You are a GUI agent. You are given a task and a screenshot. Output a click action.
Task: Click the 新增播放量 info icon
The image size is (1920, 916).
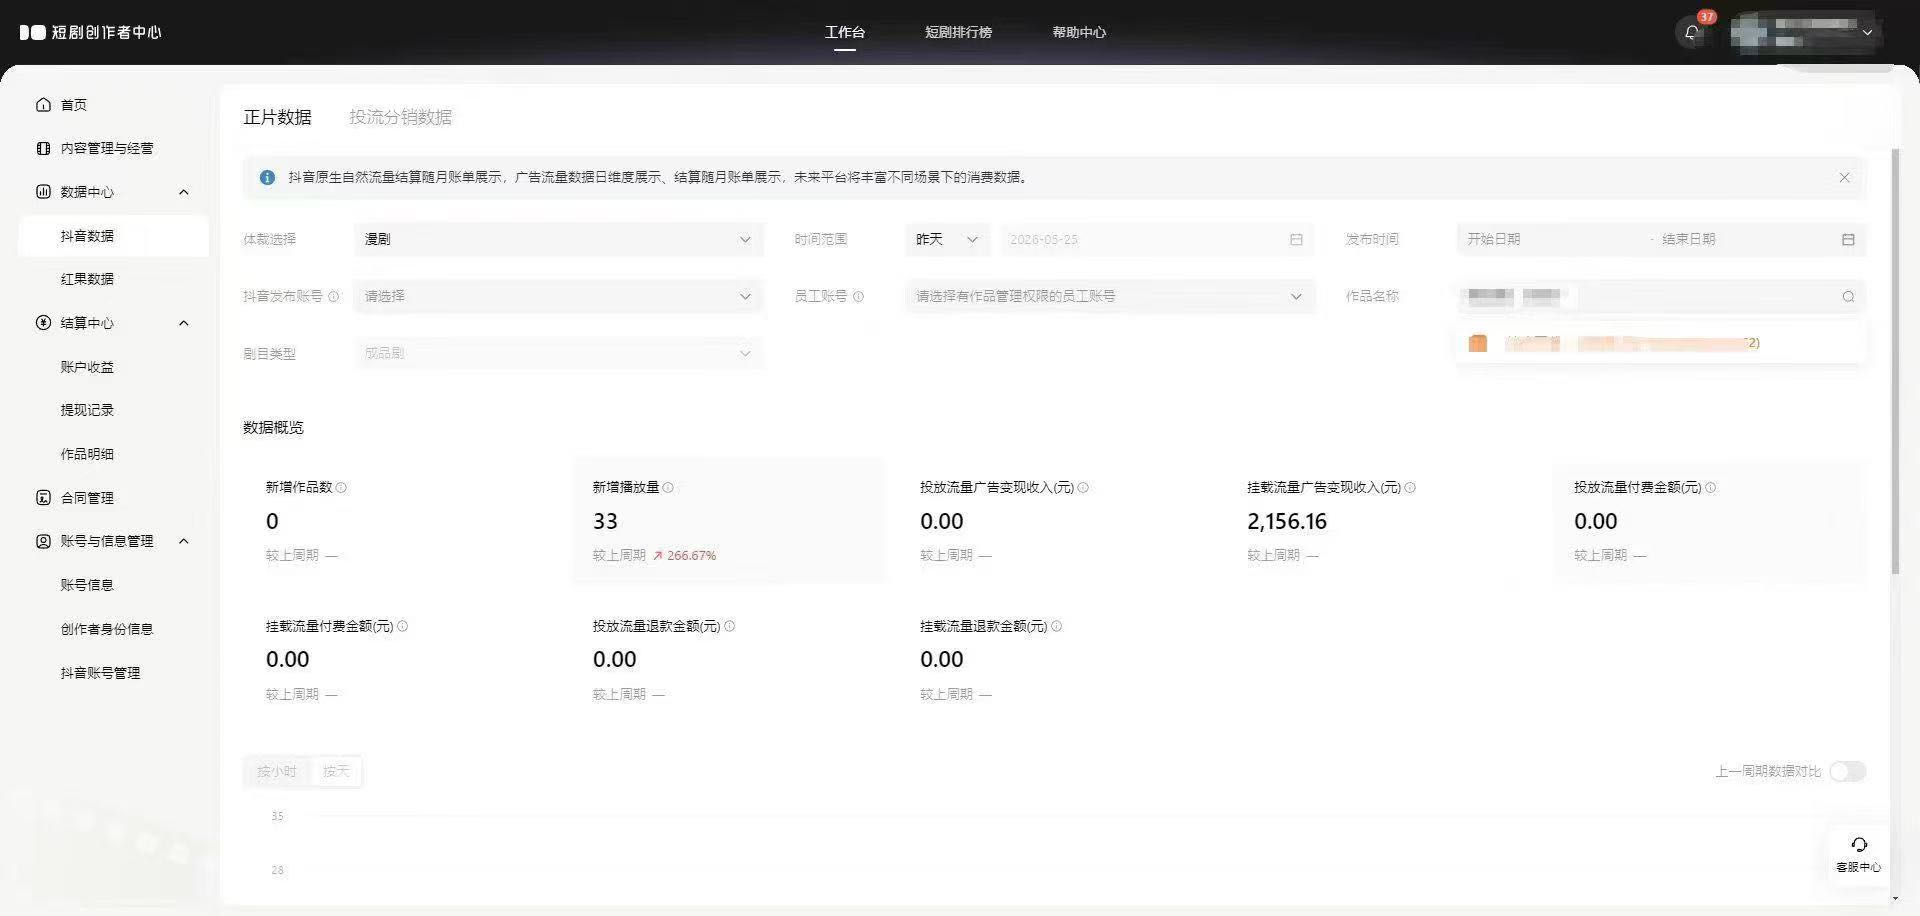668,487
